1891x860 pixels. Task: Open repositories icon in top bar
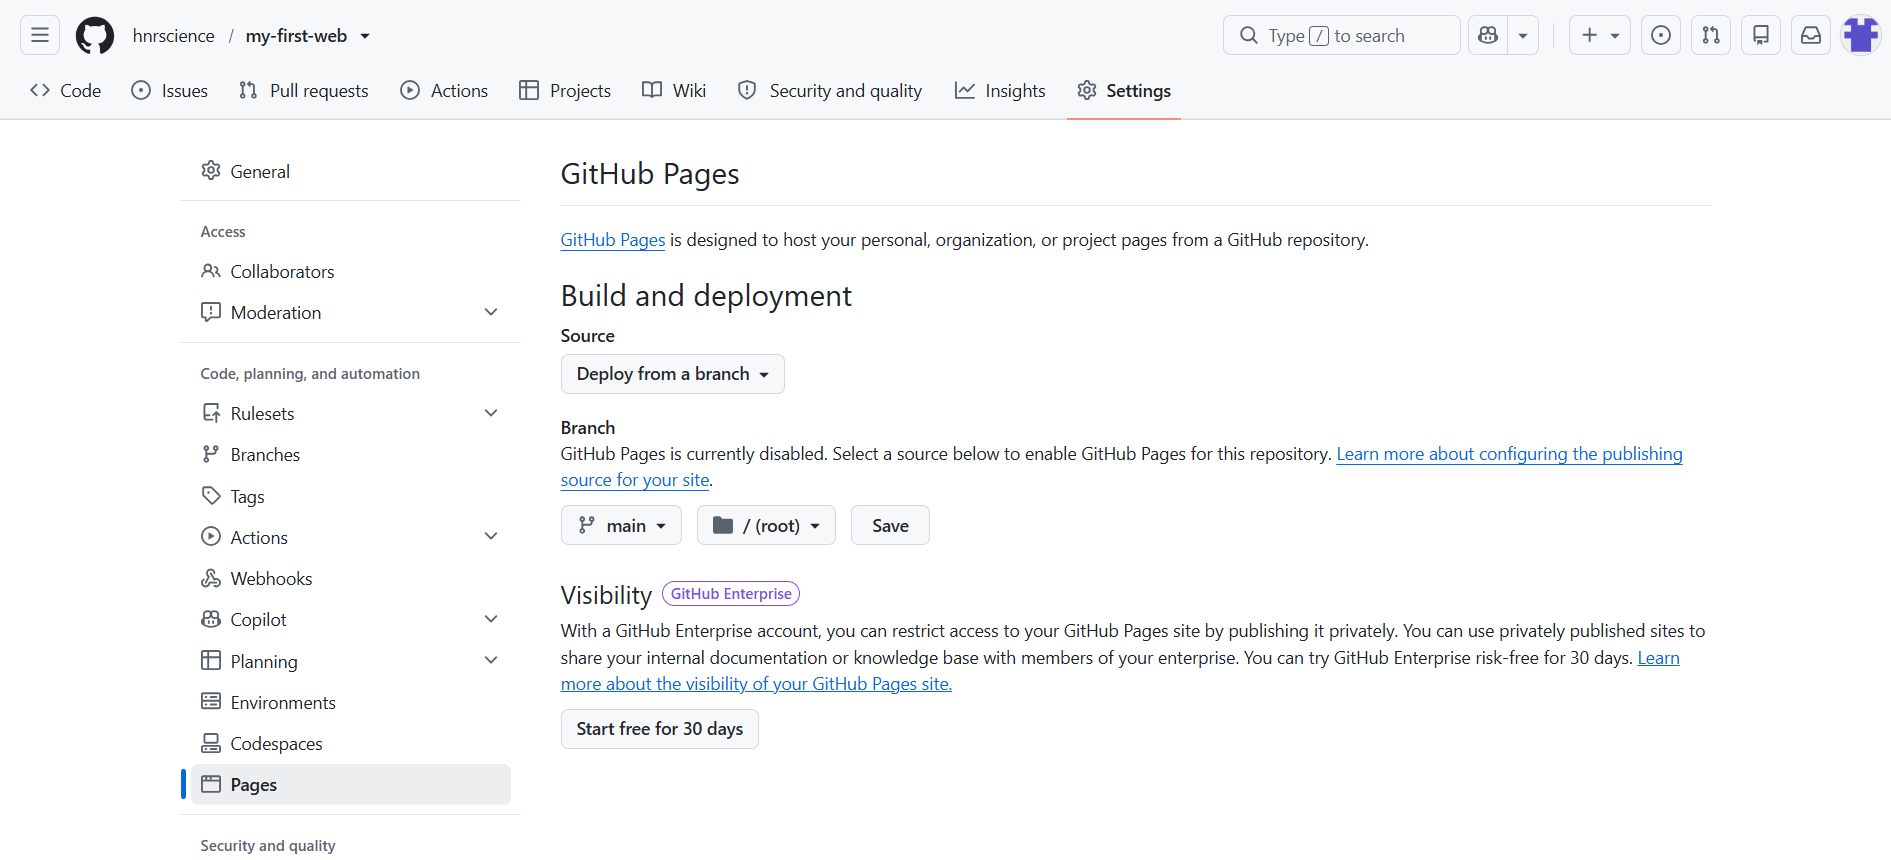coord(1761,35)
